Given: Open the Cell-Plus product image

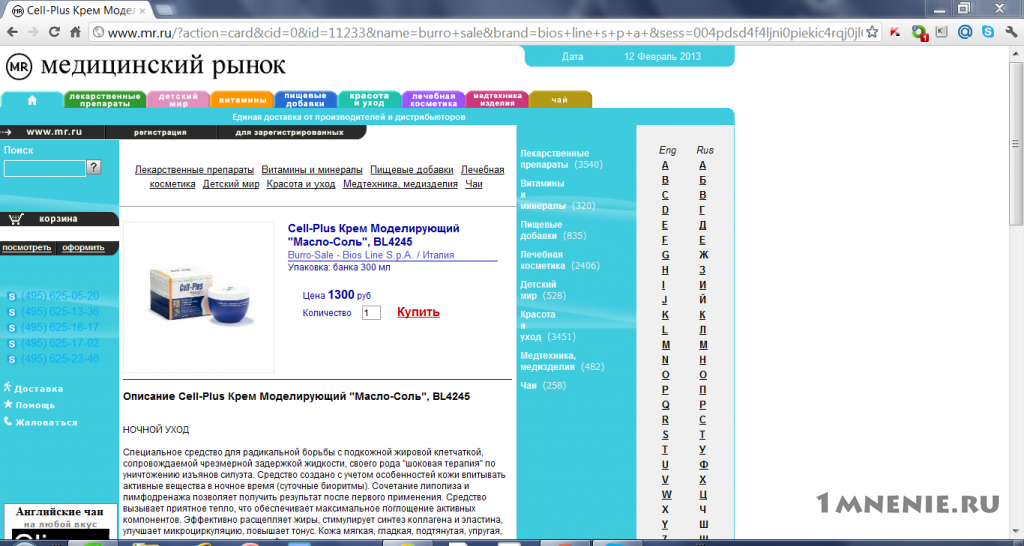Looking at the screenshot, I should click(x=199, y=297).
